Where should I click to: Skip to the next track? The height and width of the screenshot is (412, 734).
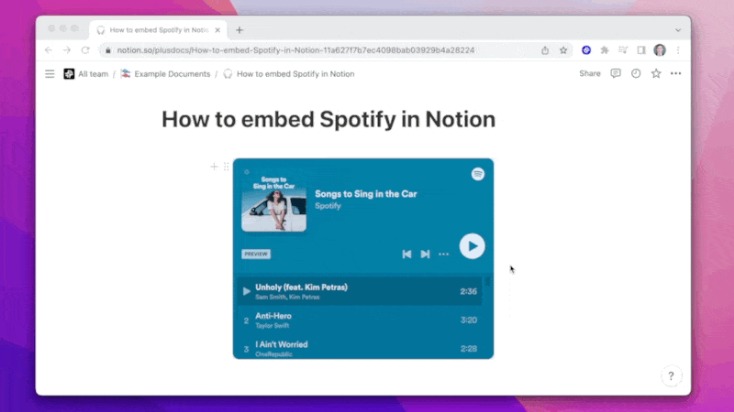[x=425, y=254]
